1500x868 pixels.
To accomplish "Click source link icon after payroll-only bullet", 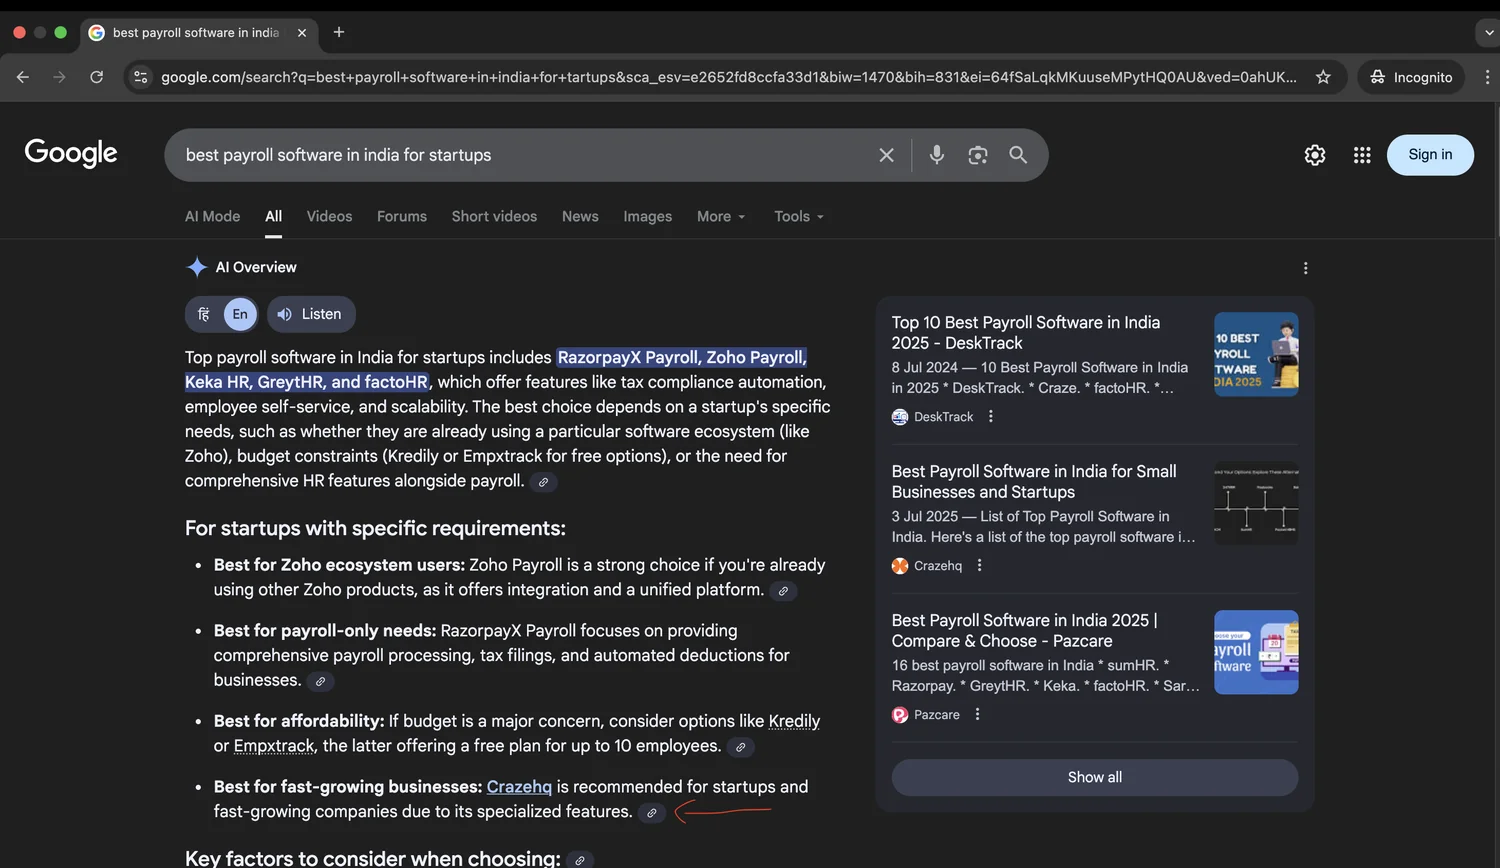I will 320,682.
